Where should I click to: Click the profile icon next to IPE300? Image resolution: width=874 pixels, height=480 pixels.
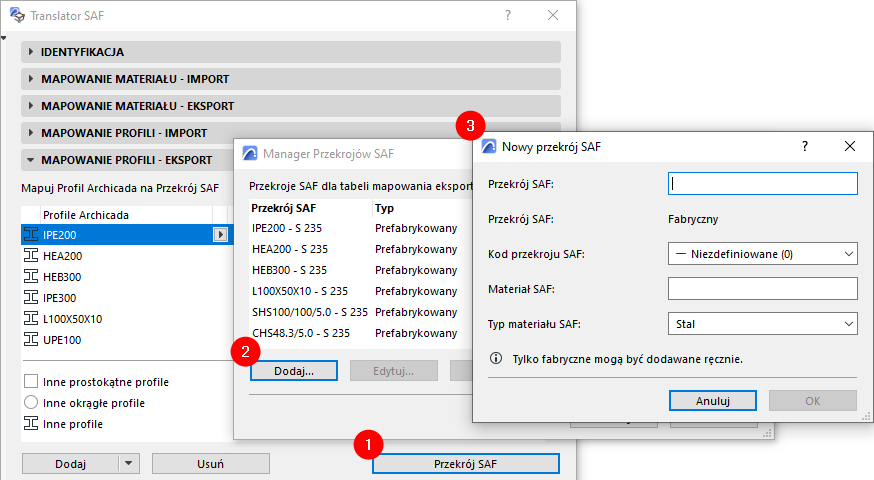click(30, 298)
